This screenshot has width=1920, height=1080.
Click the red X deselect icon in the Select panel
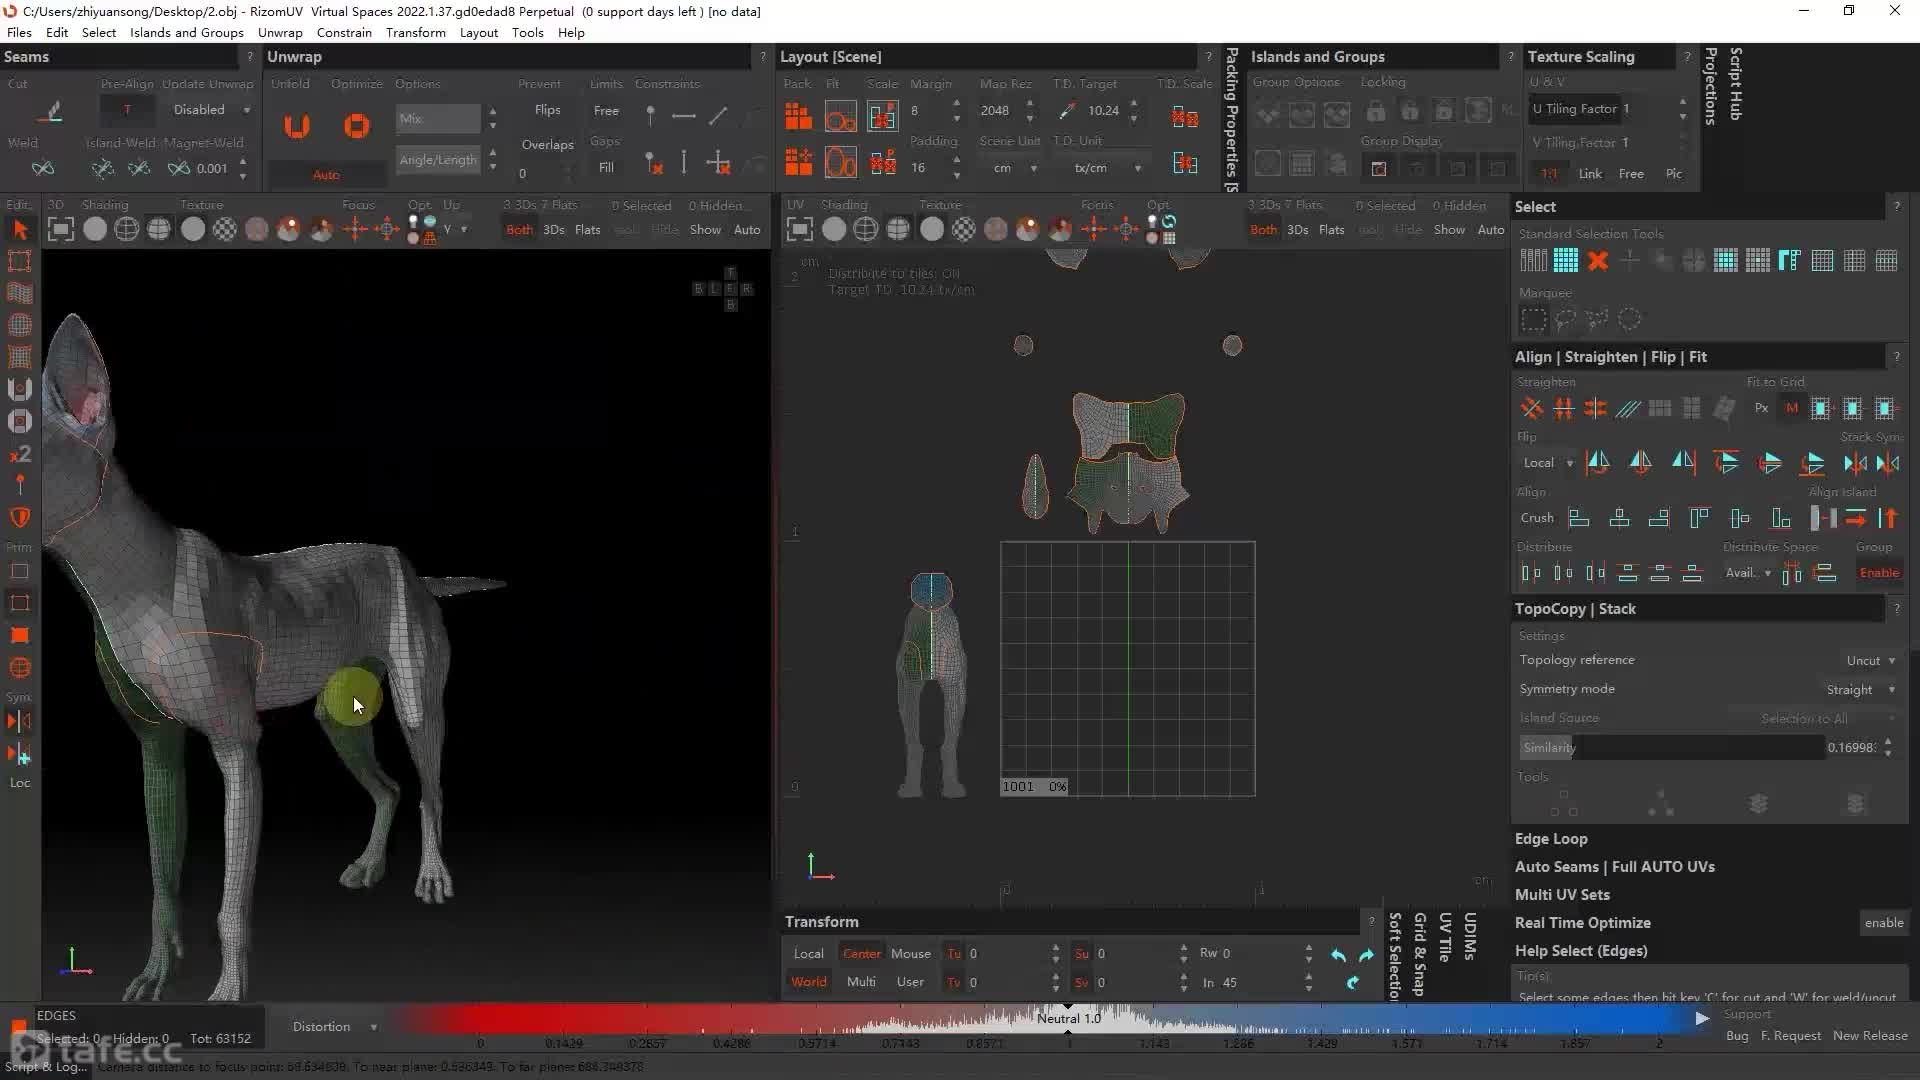click(1597, 261)
